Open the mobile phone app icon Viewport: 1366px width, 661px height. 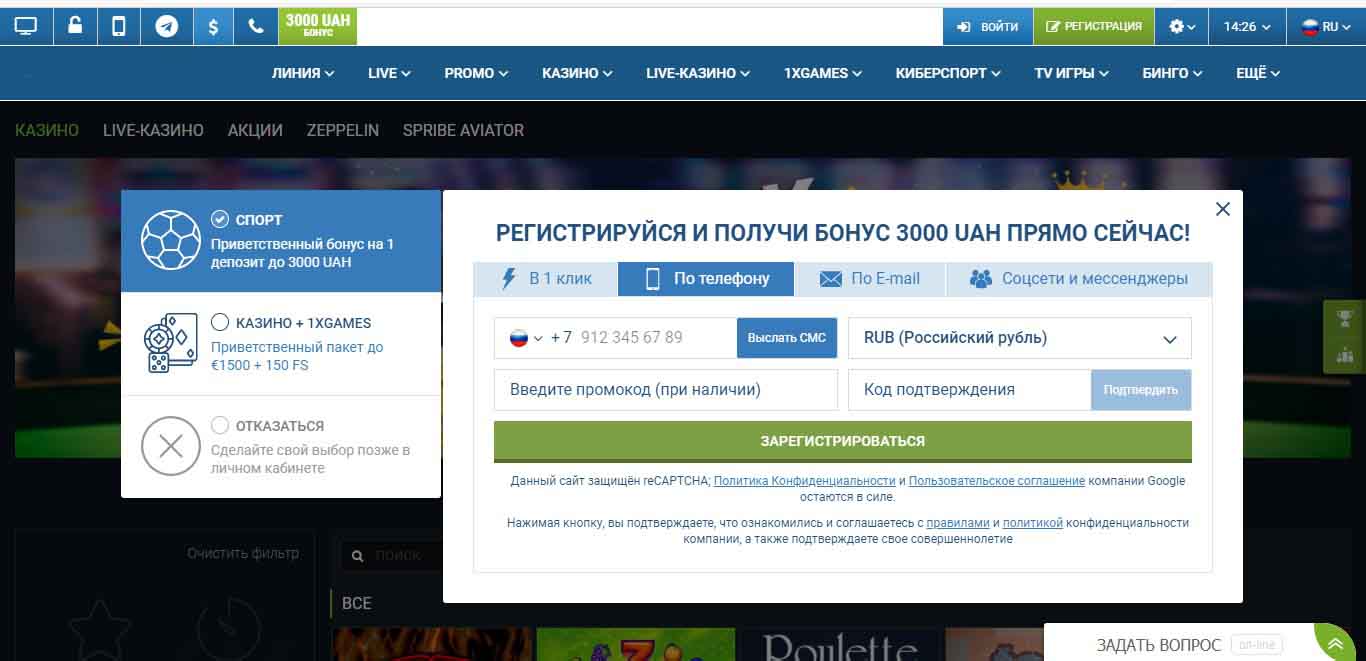pyautogui.click(x=119, y=27)
